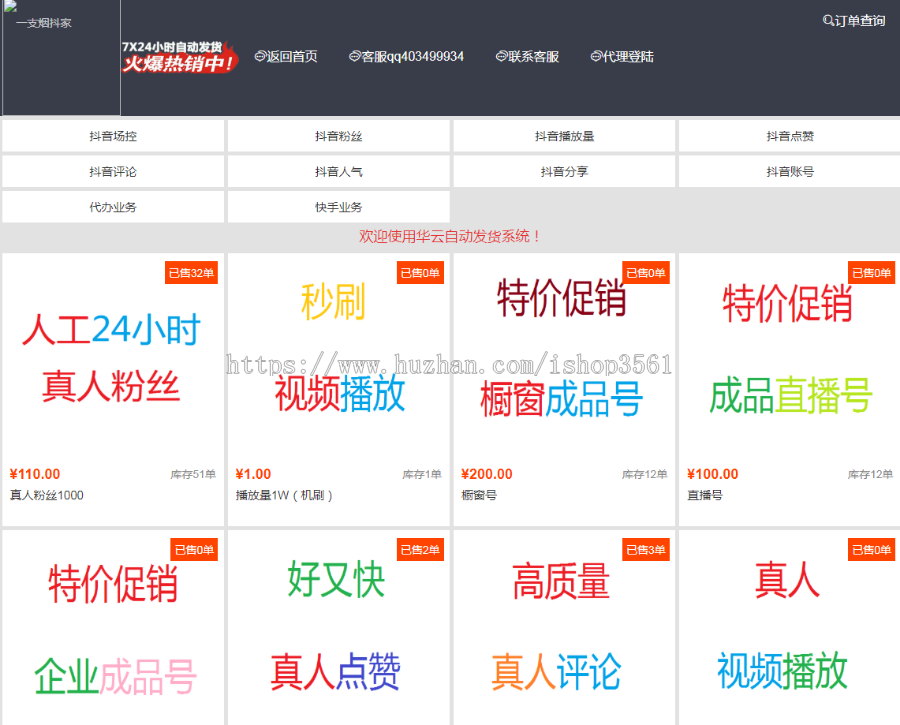The height and width of the screenshot is (725, 900).
Task: Open the 快手业务 category
Action: coord(336,207)
